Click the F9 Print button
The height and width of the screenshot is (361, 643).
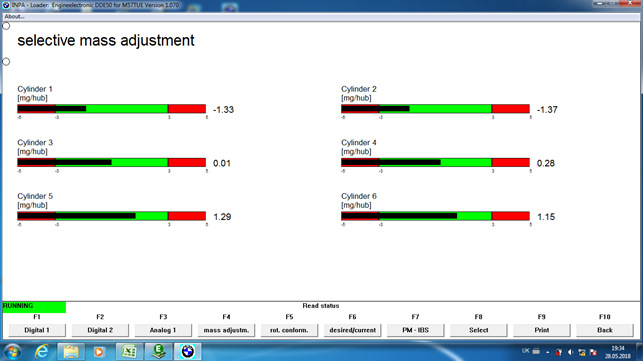[542, 330]
